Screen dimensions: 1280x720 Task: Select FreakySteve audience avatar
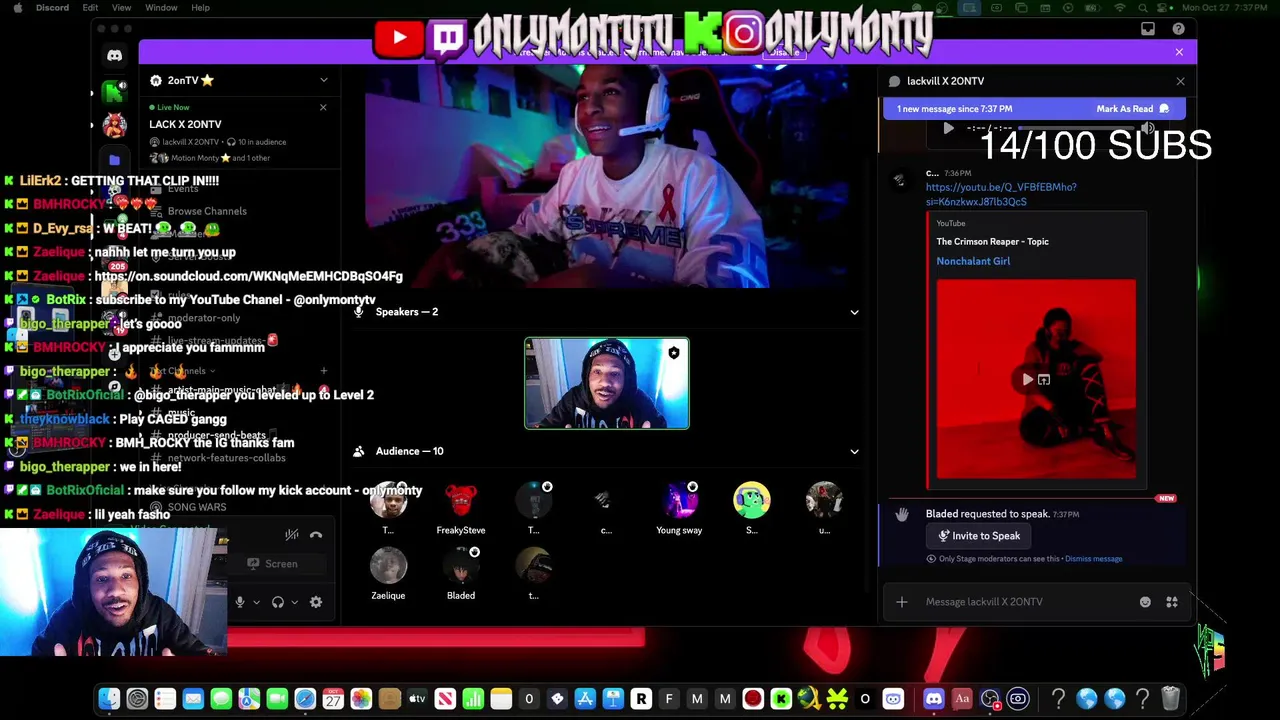(461, 500)
